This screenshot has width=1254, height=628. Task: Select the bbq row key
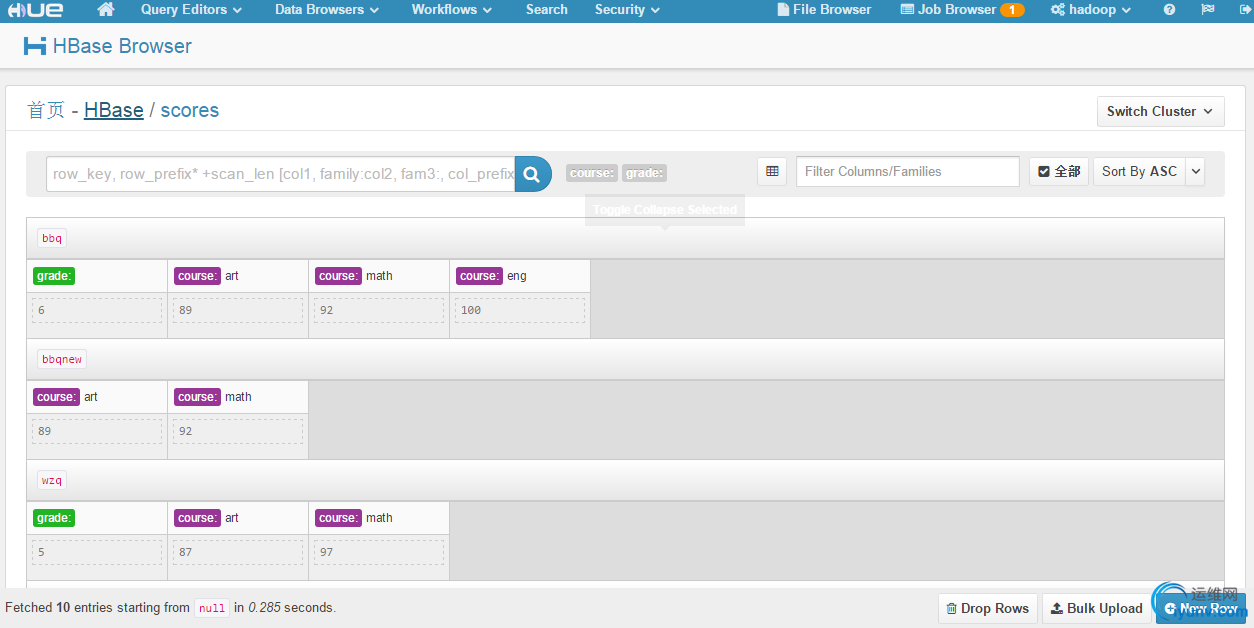52,238
